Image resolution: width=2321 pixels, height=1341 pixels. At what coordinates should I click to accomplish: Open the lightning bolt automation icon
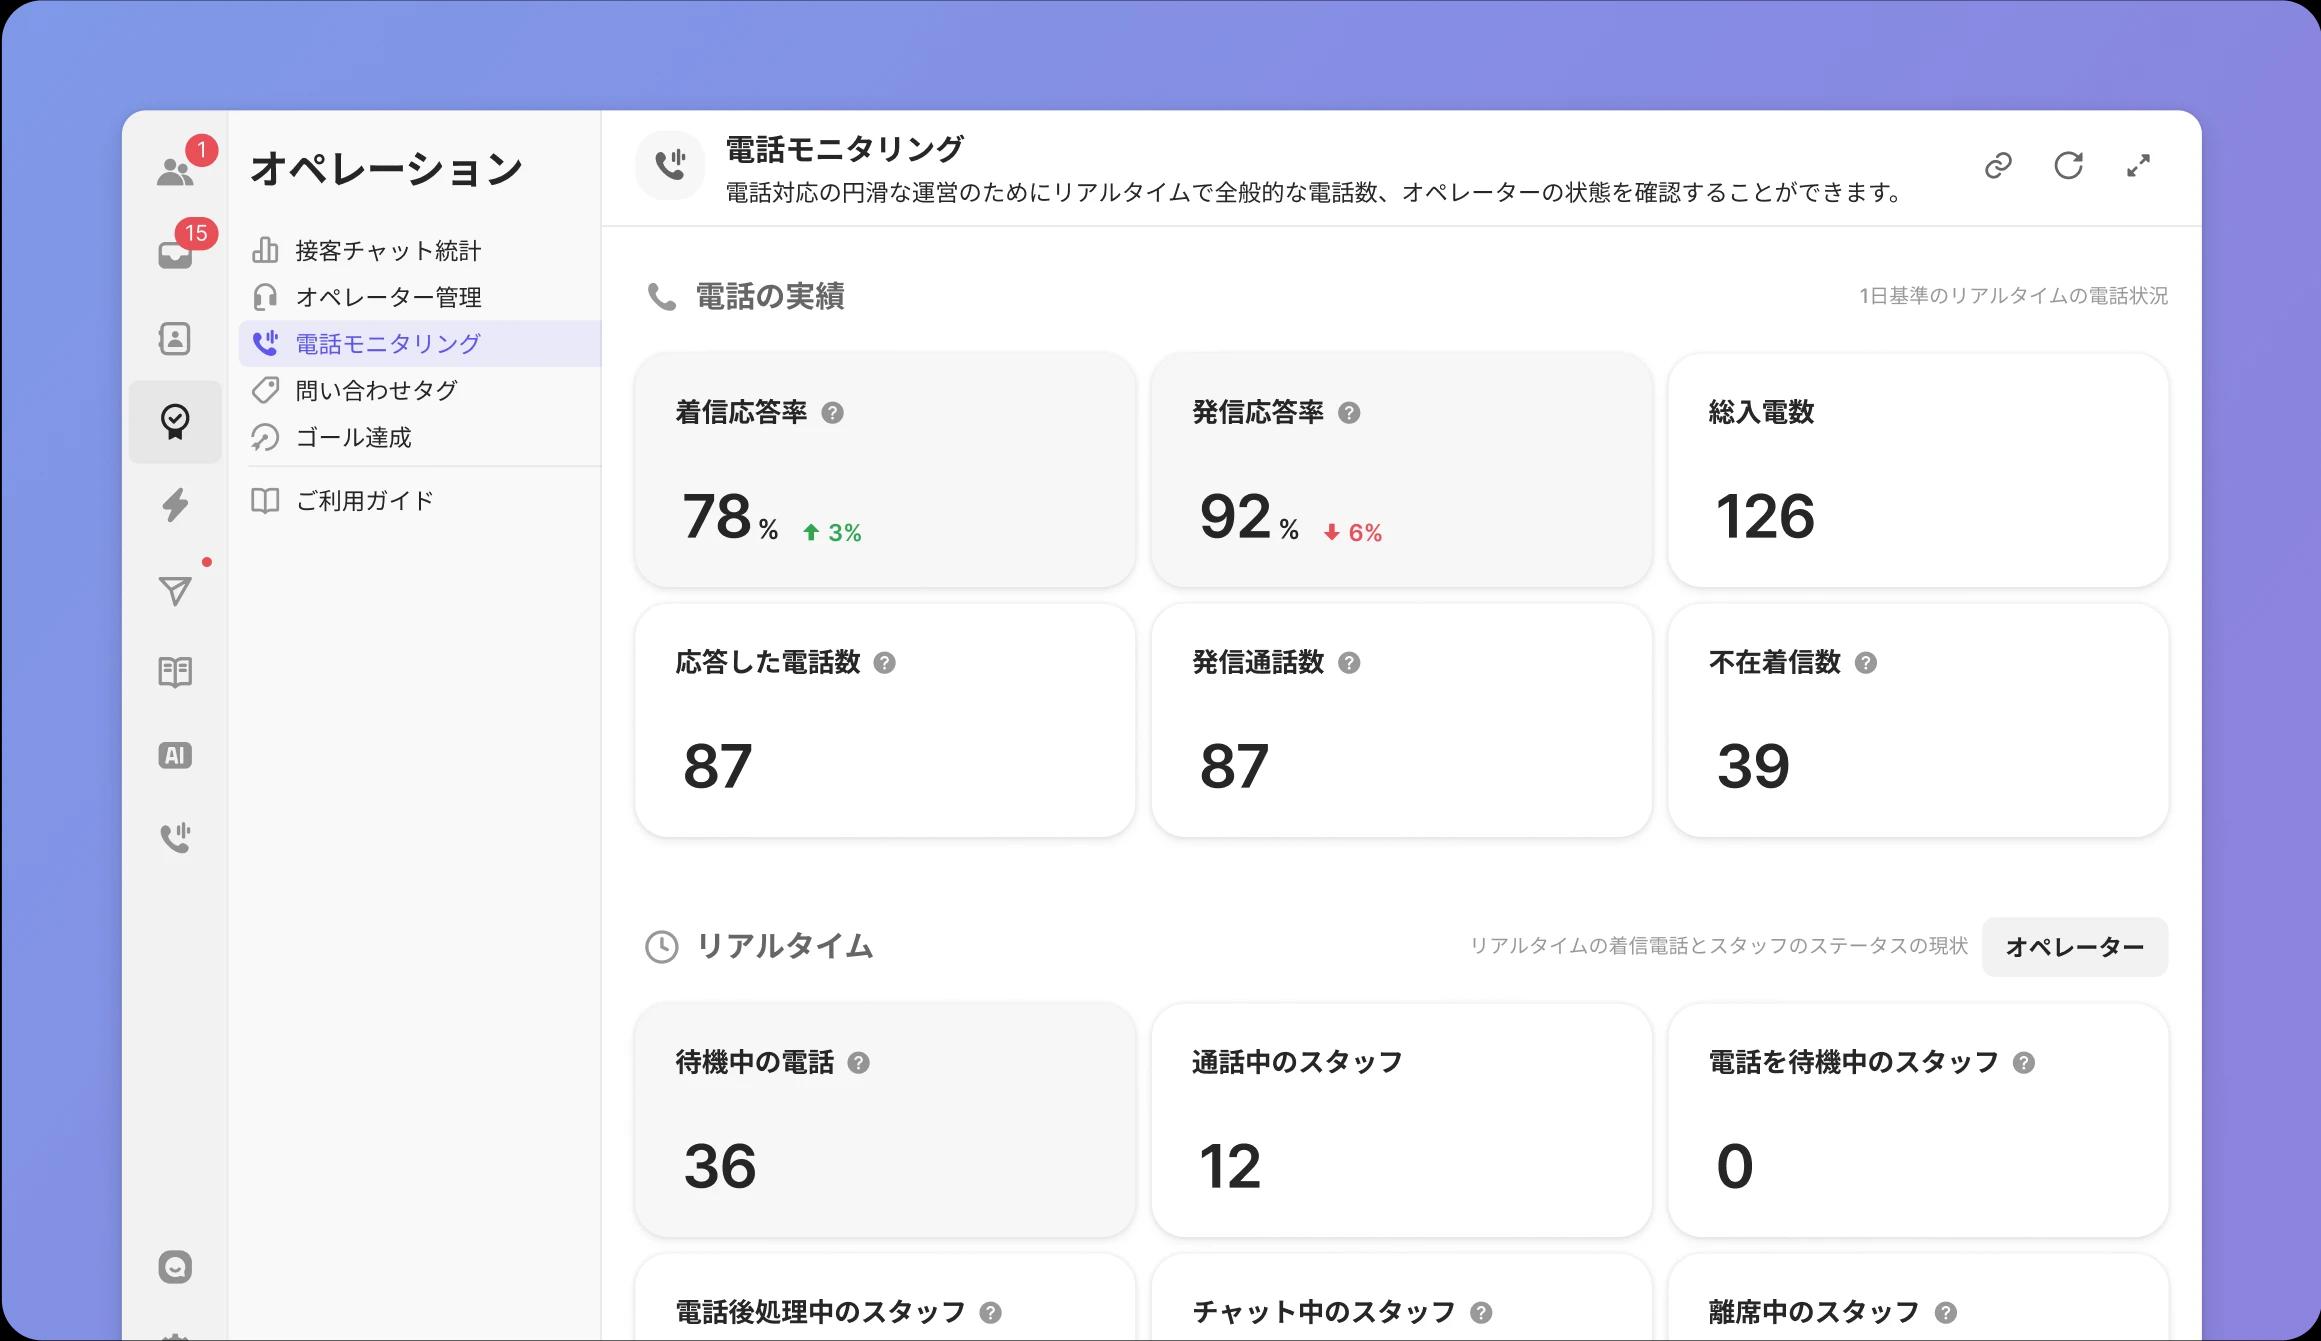(175, 505)
